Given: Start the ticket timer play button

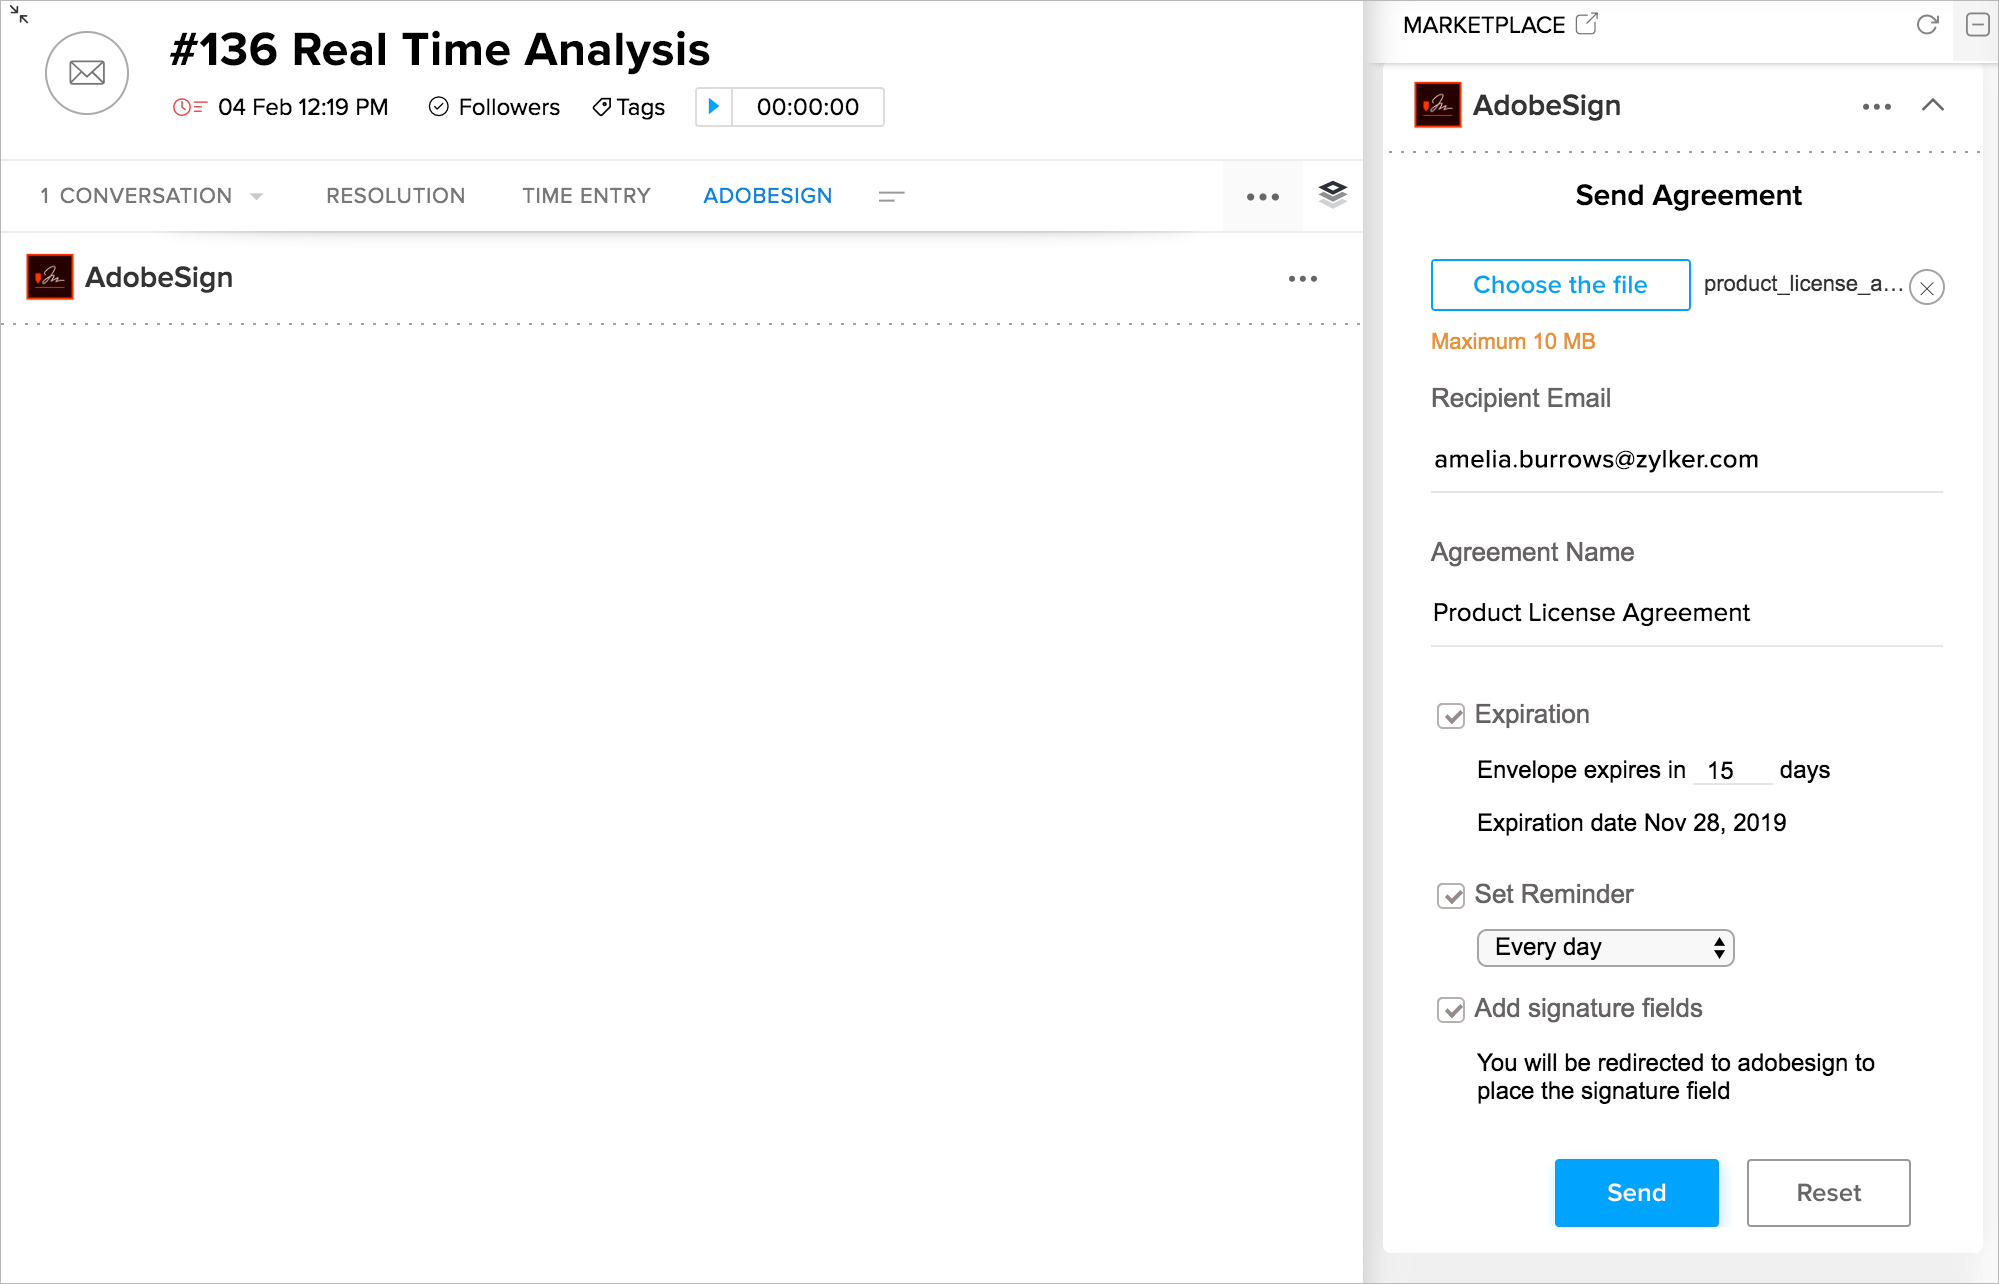Looking at the screenshot, I should coord(713,107).
